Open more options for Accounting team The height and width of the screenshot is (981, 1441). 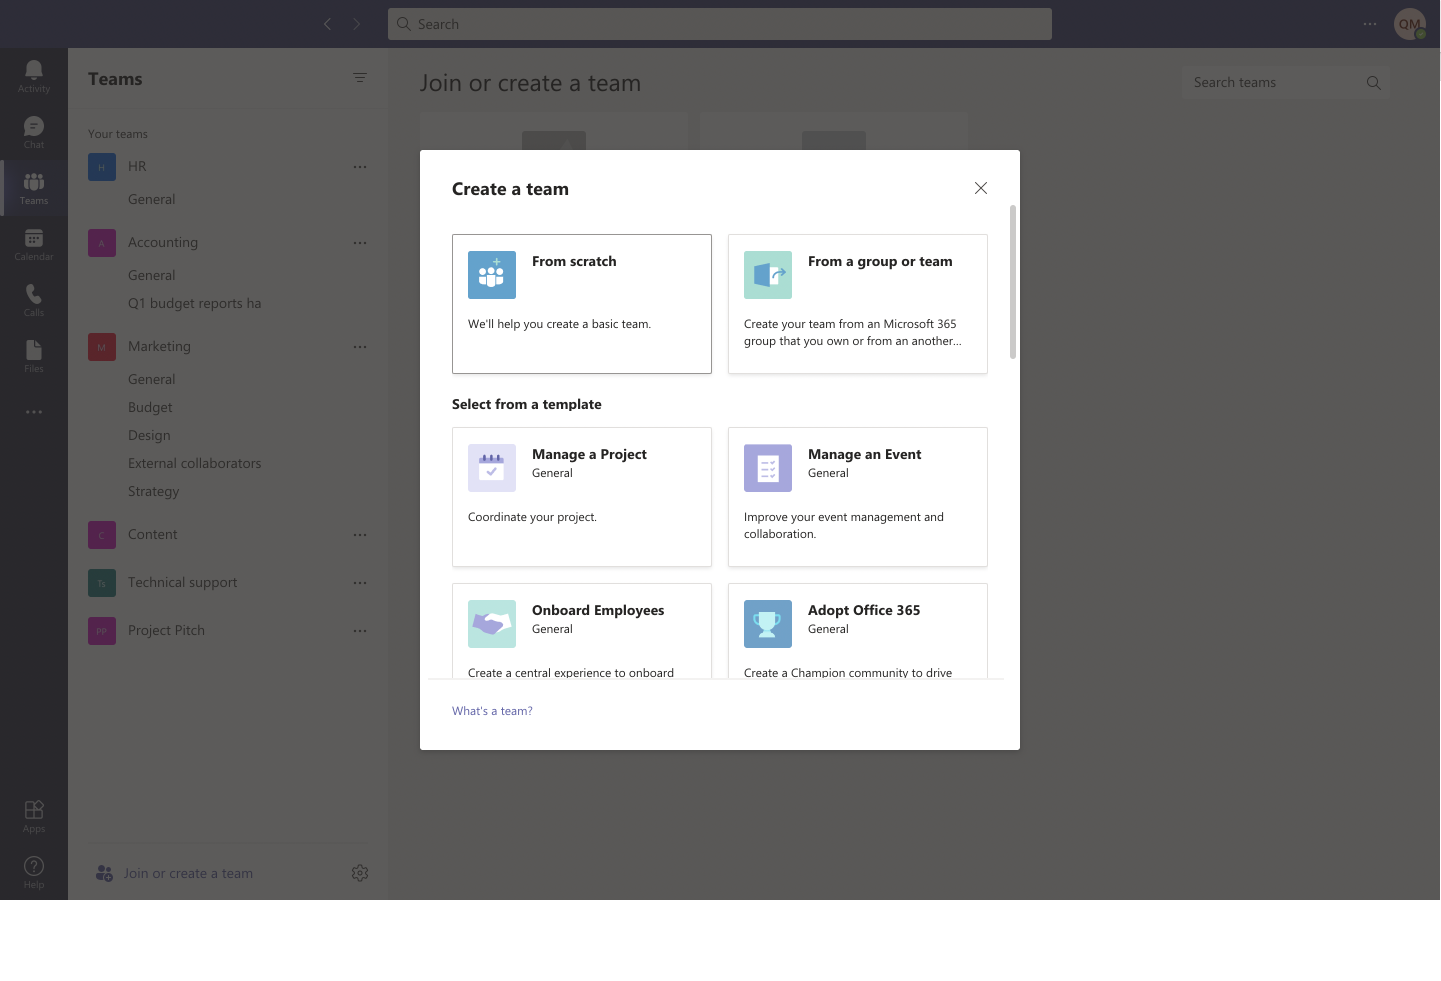[360, 243]
